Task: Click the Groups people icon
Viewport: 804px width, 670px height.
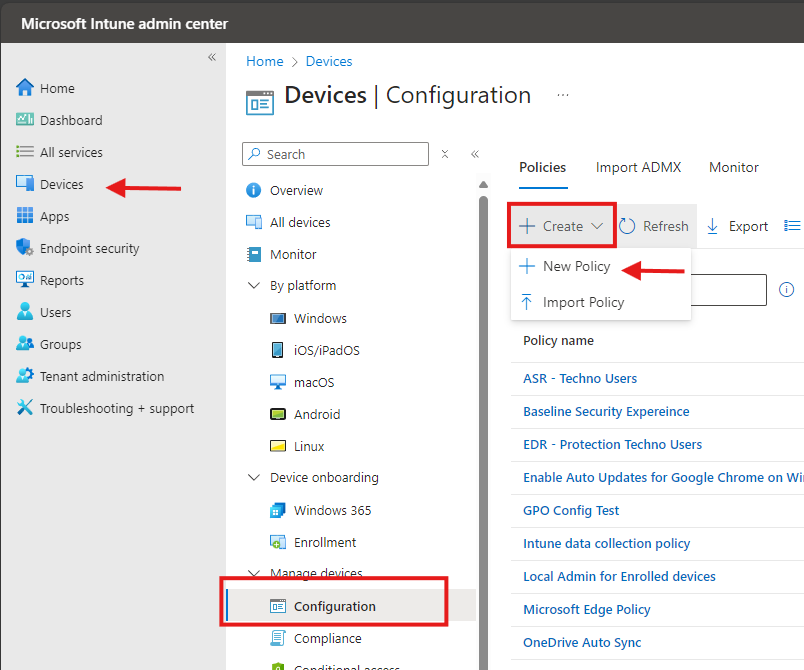Action: click(25, 343)
